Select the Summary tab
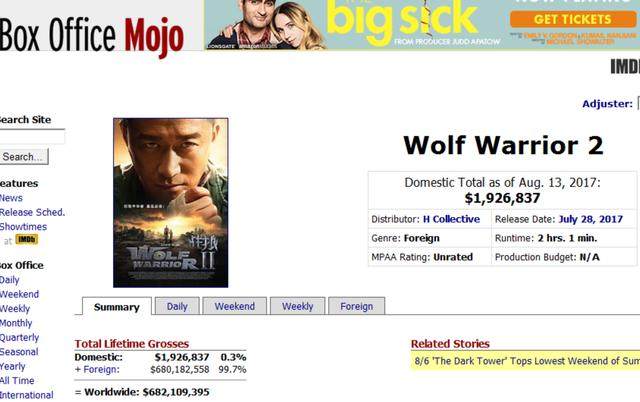The height and width of the screenshot is (402, 640). 117,306
